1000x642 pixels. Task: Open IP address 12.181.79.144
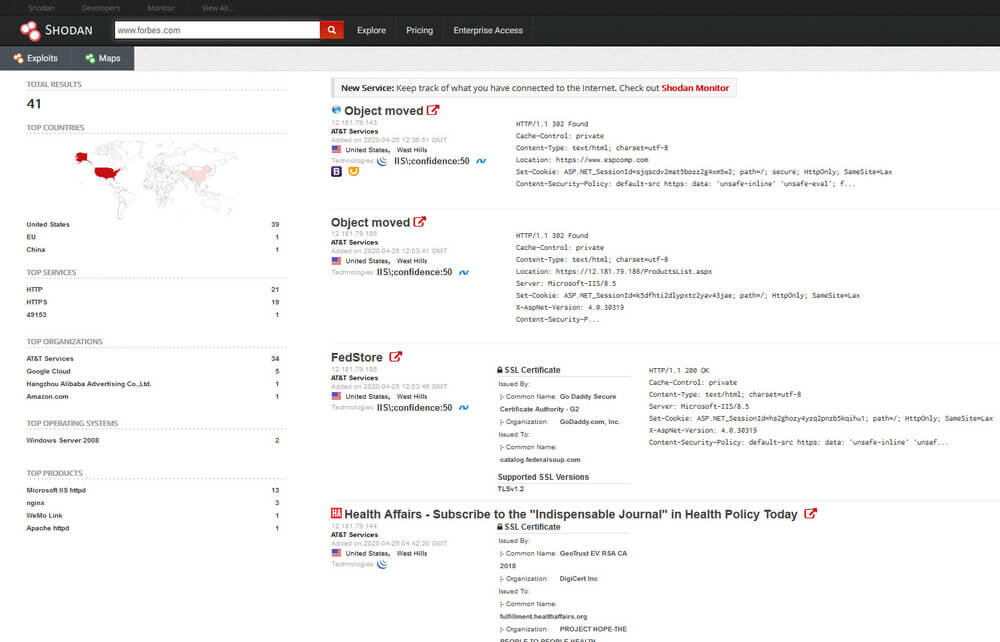coord(354,526)
